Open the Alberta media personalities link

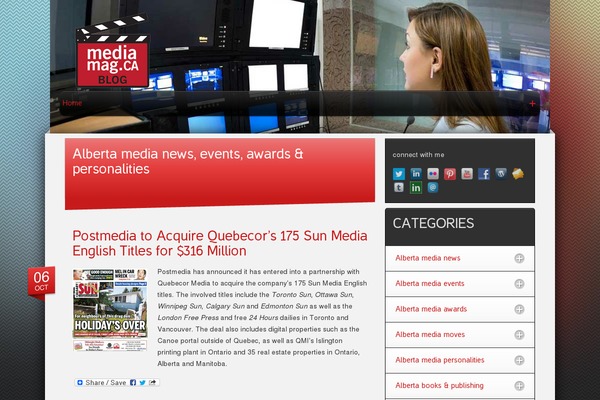click(x=440, y=360)
